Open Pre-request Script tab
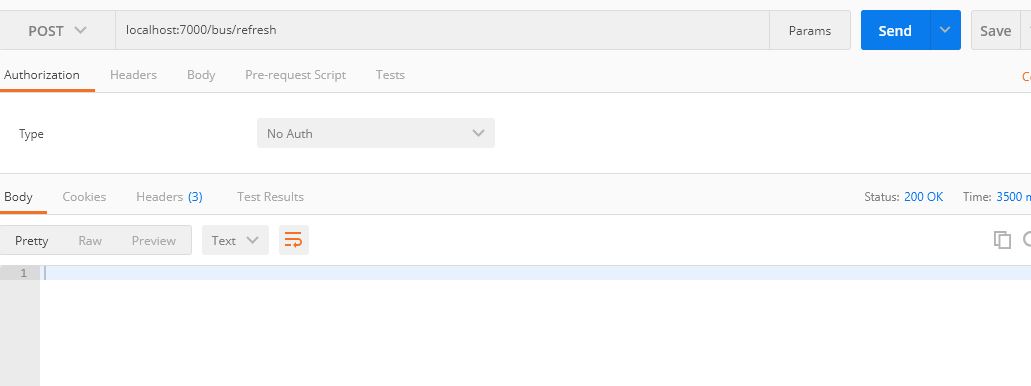Screen dimensions: 1031x386 click(295, 75)
